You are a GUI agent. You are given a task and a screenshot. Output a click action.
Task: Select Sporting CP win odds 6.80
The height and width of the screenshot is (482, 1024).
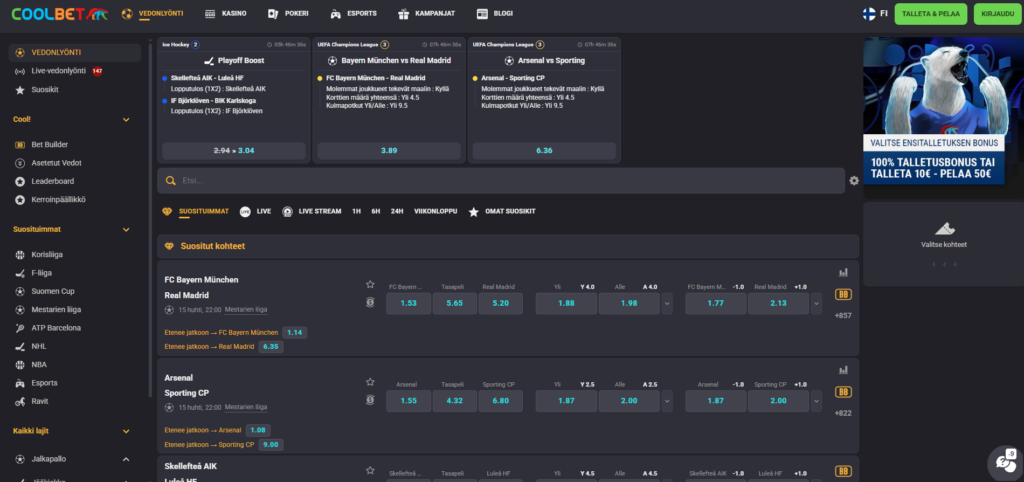501,400
